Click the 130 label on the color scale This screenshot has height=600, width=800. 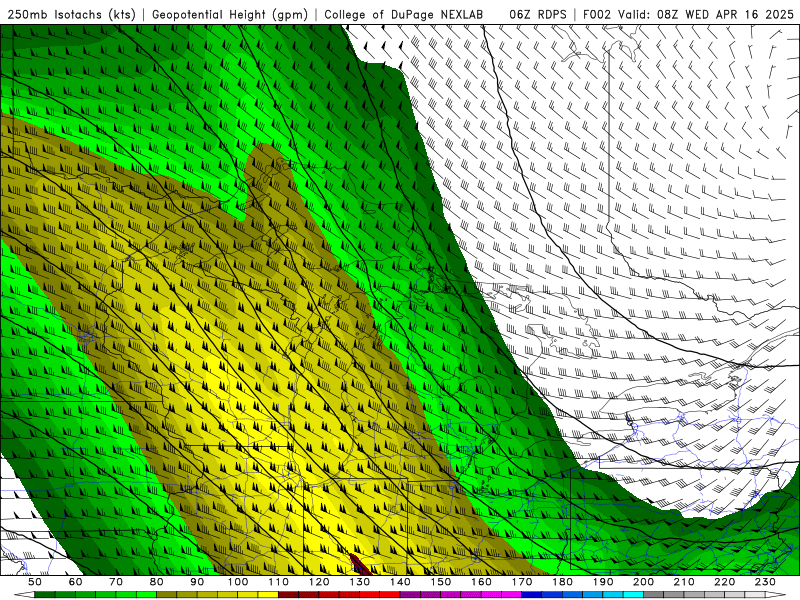tap(360, 582)
